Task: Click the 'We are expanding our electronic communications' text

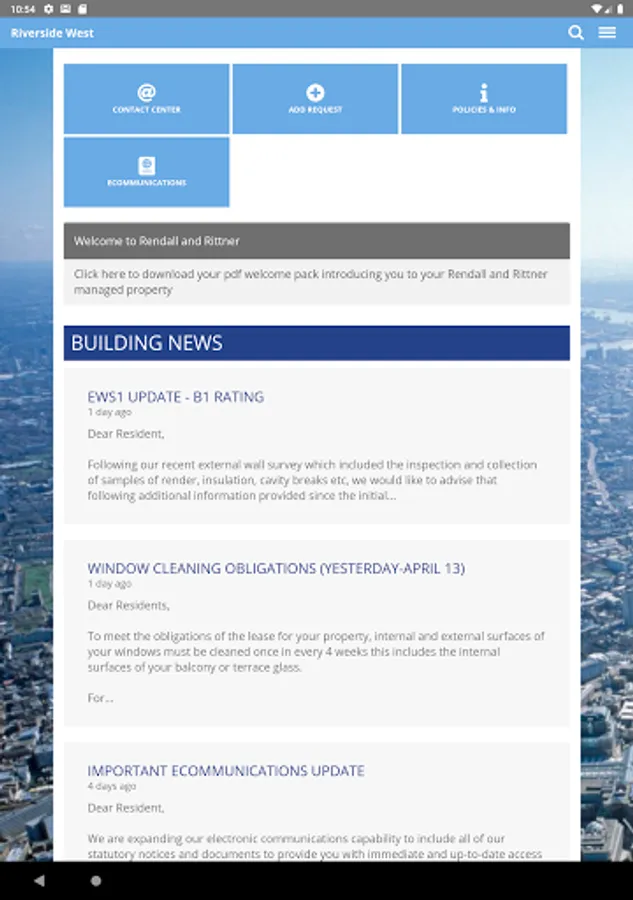Action: [314, 846]
